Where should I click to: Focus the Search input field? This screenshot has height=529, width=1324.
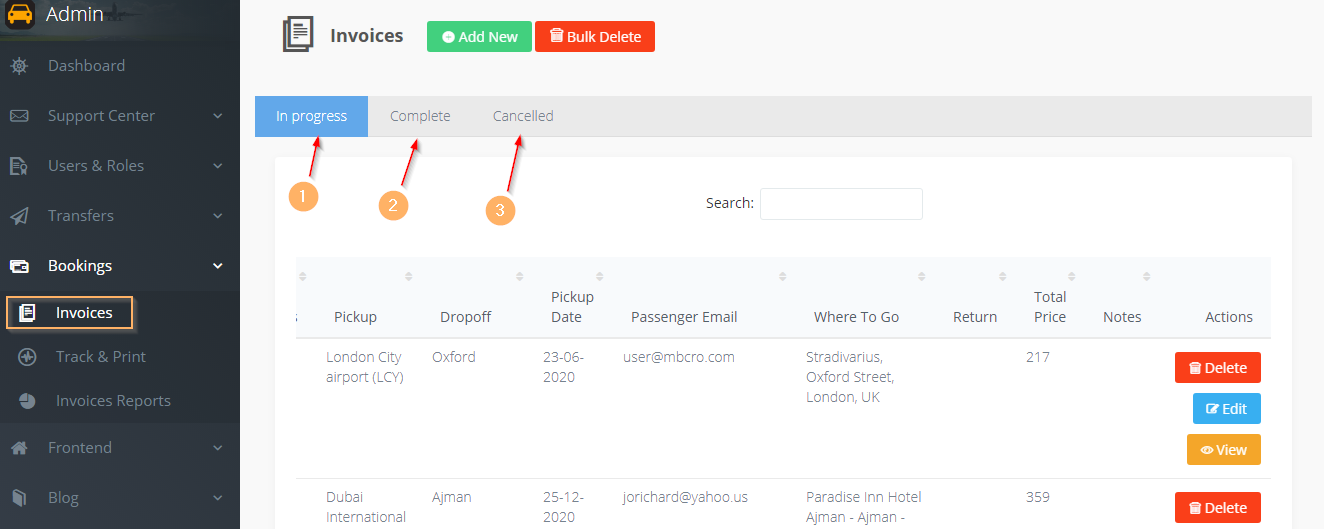(841, 204)
